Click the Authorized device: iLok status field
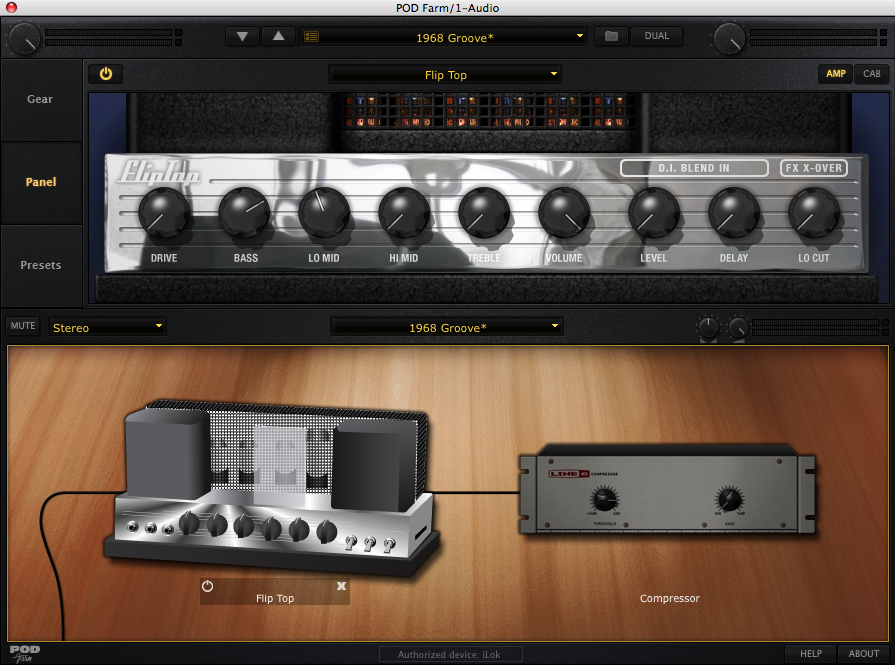895x665 pixels. coord(451,654)
